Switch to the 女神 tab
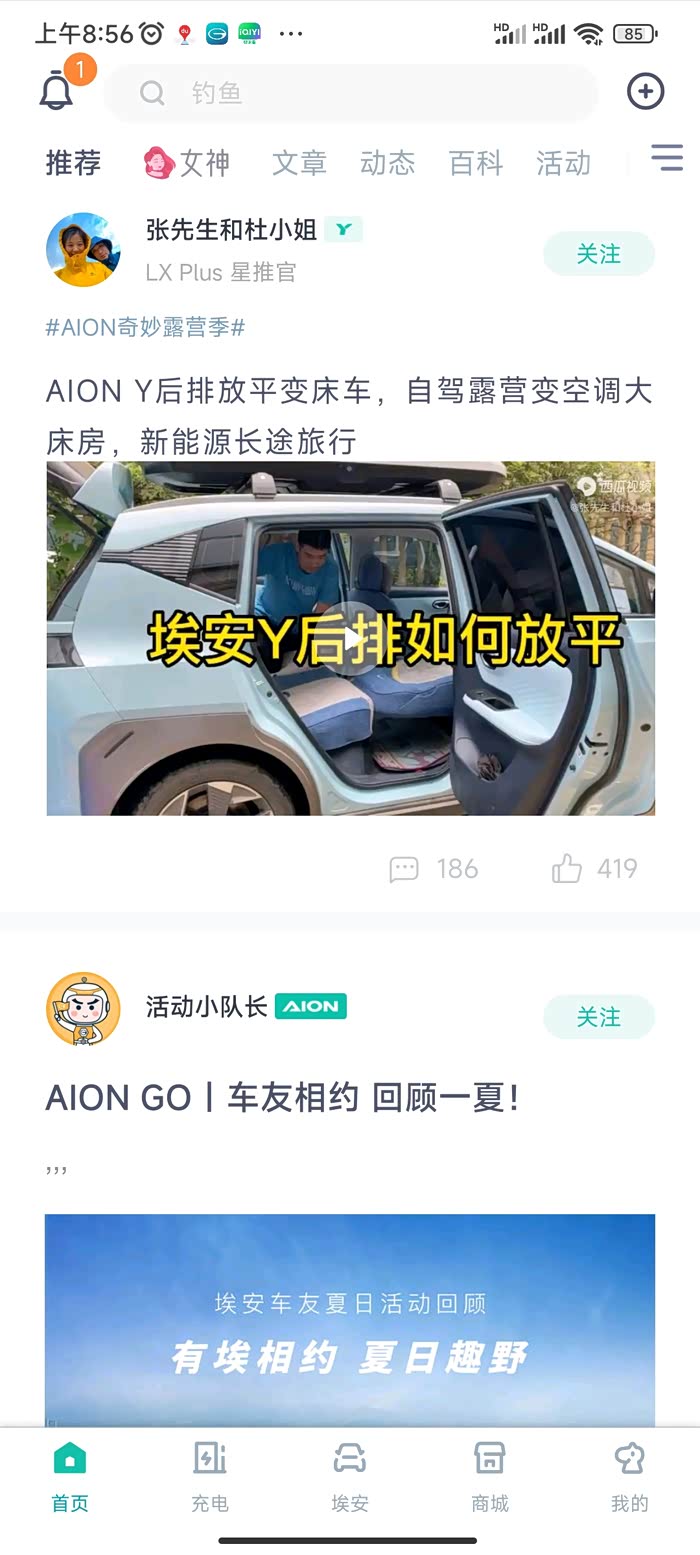 [x=187, y=162]
